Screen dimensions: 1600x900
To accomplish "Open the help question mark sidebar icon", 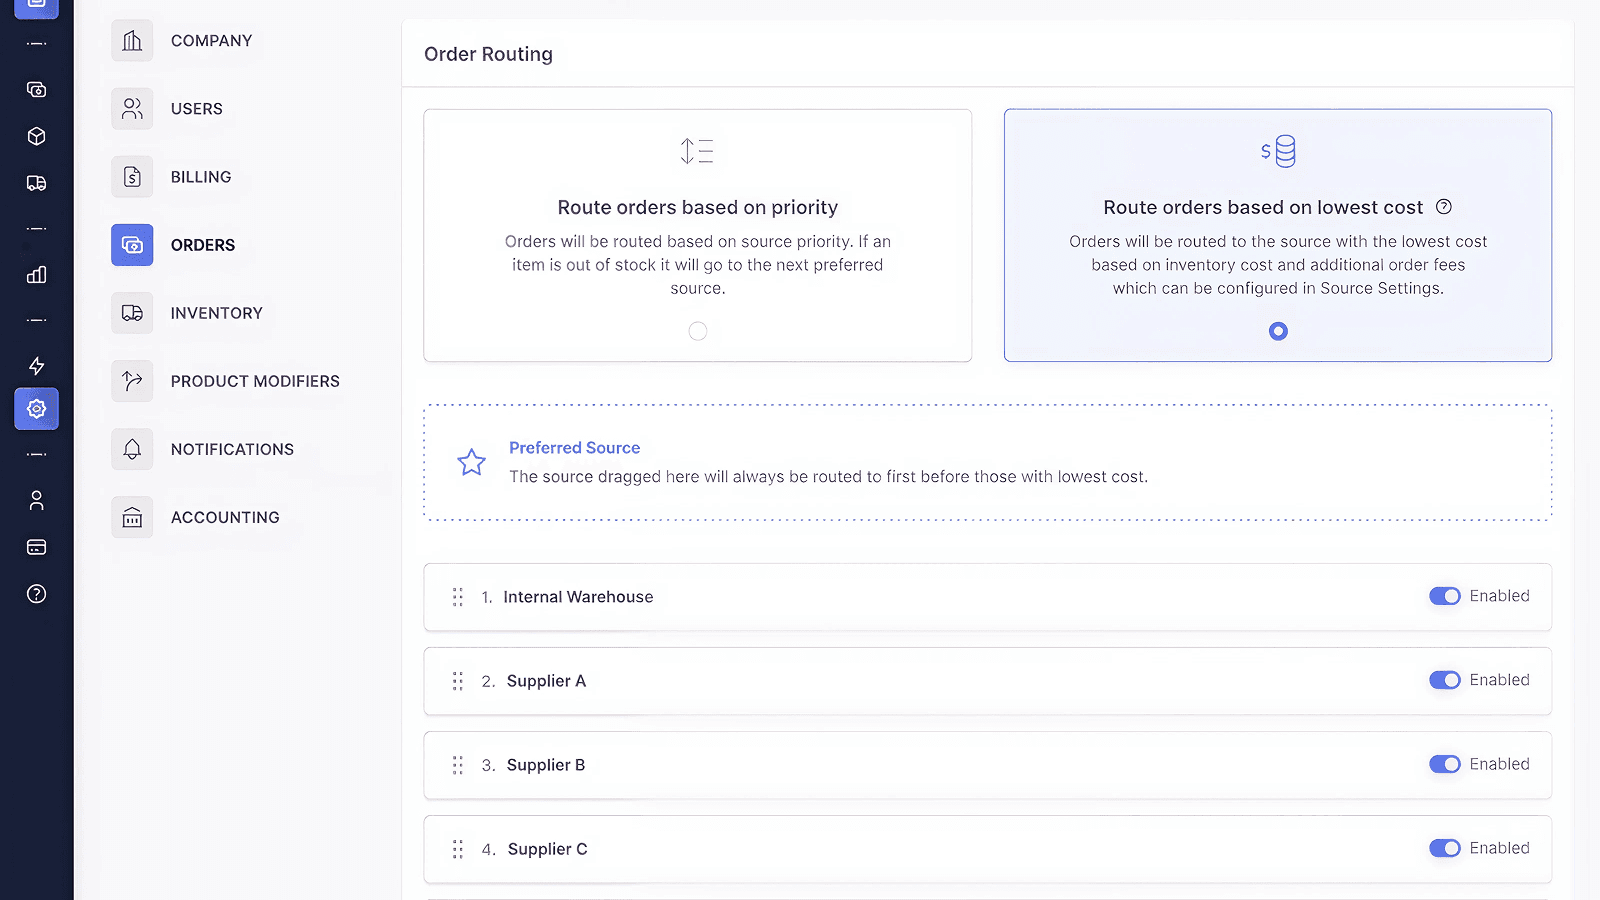I will tap(37, 594).
